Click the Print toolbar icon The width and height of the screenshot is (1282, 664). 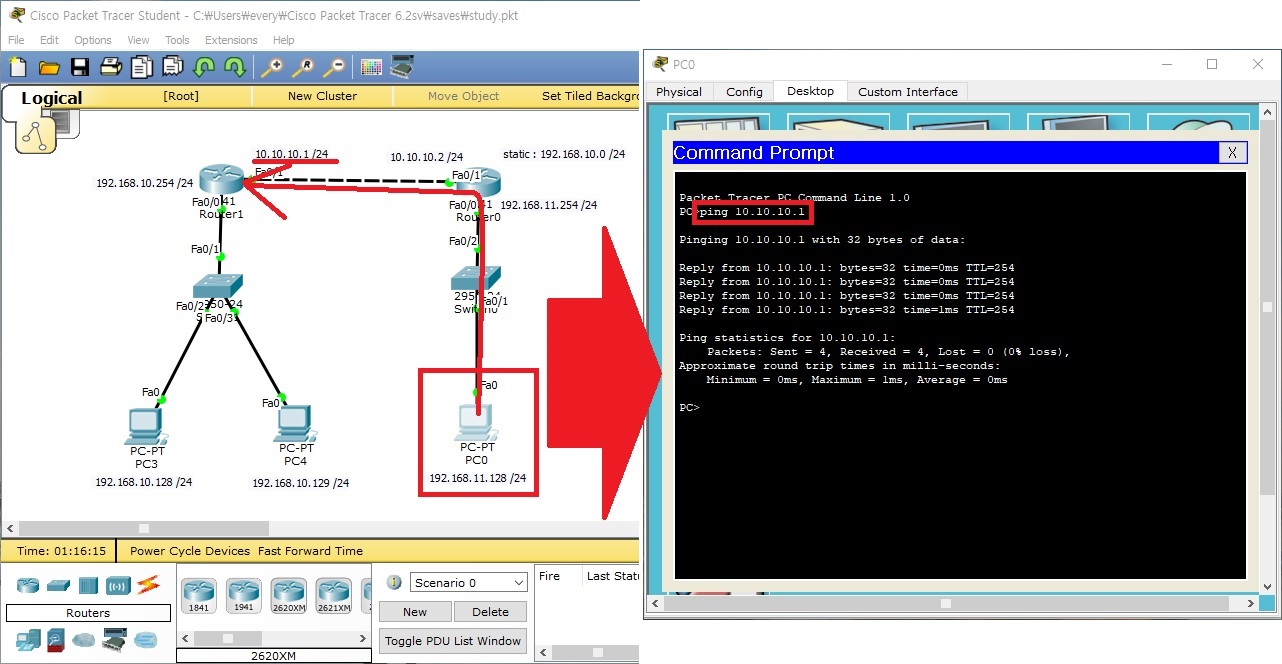click(111, 67)
